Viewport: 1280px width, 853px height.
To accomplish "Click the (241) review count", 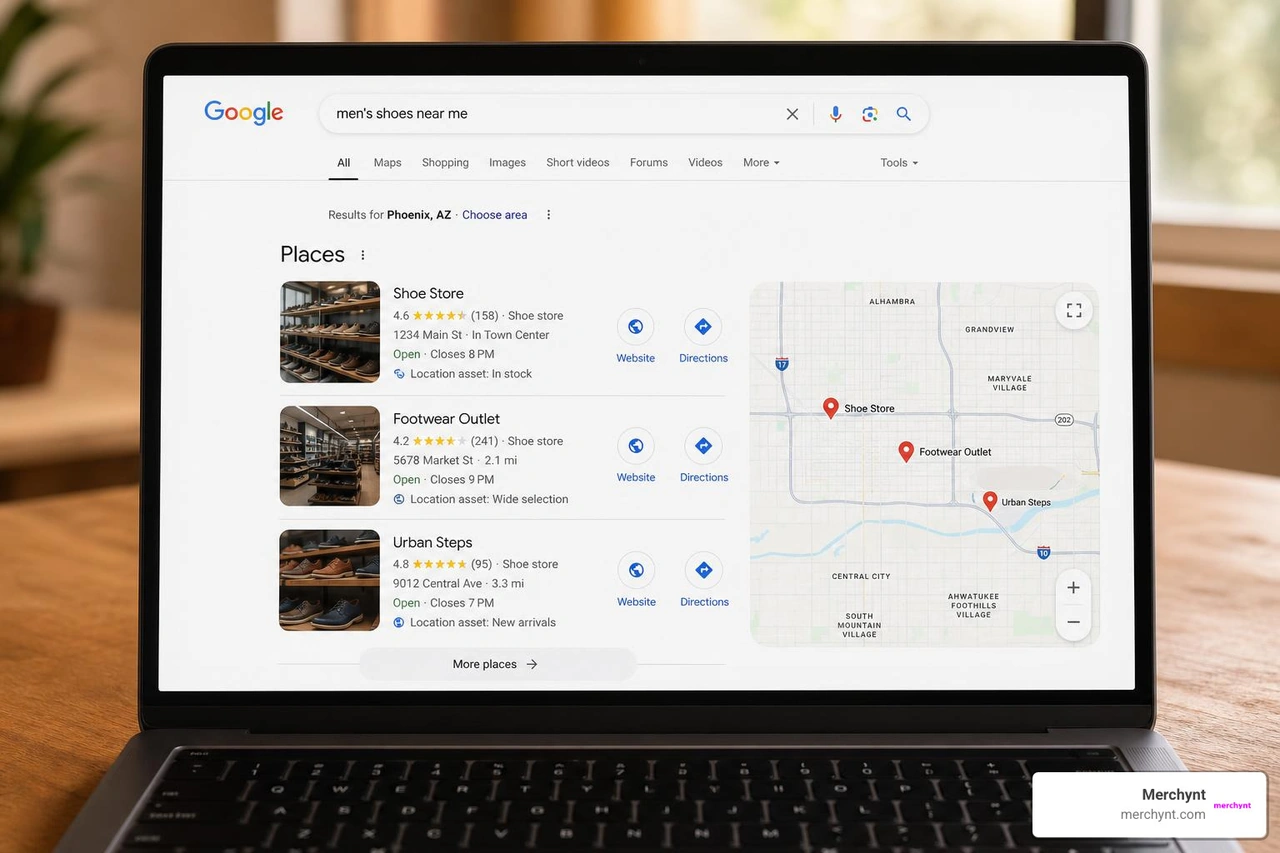I will click(x=485, y=441).
